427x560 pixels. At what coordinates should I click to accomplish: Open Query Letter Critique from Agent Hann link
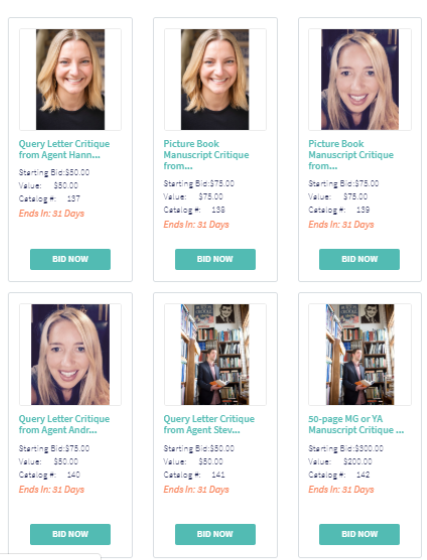click(x=64, y=149)
